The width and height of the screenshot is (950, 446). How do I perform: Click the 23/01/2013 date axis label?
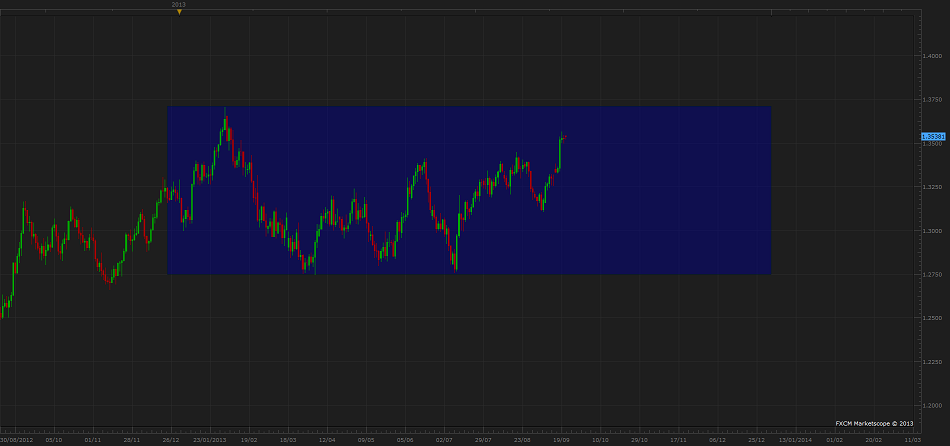coord(209,439)
